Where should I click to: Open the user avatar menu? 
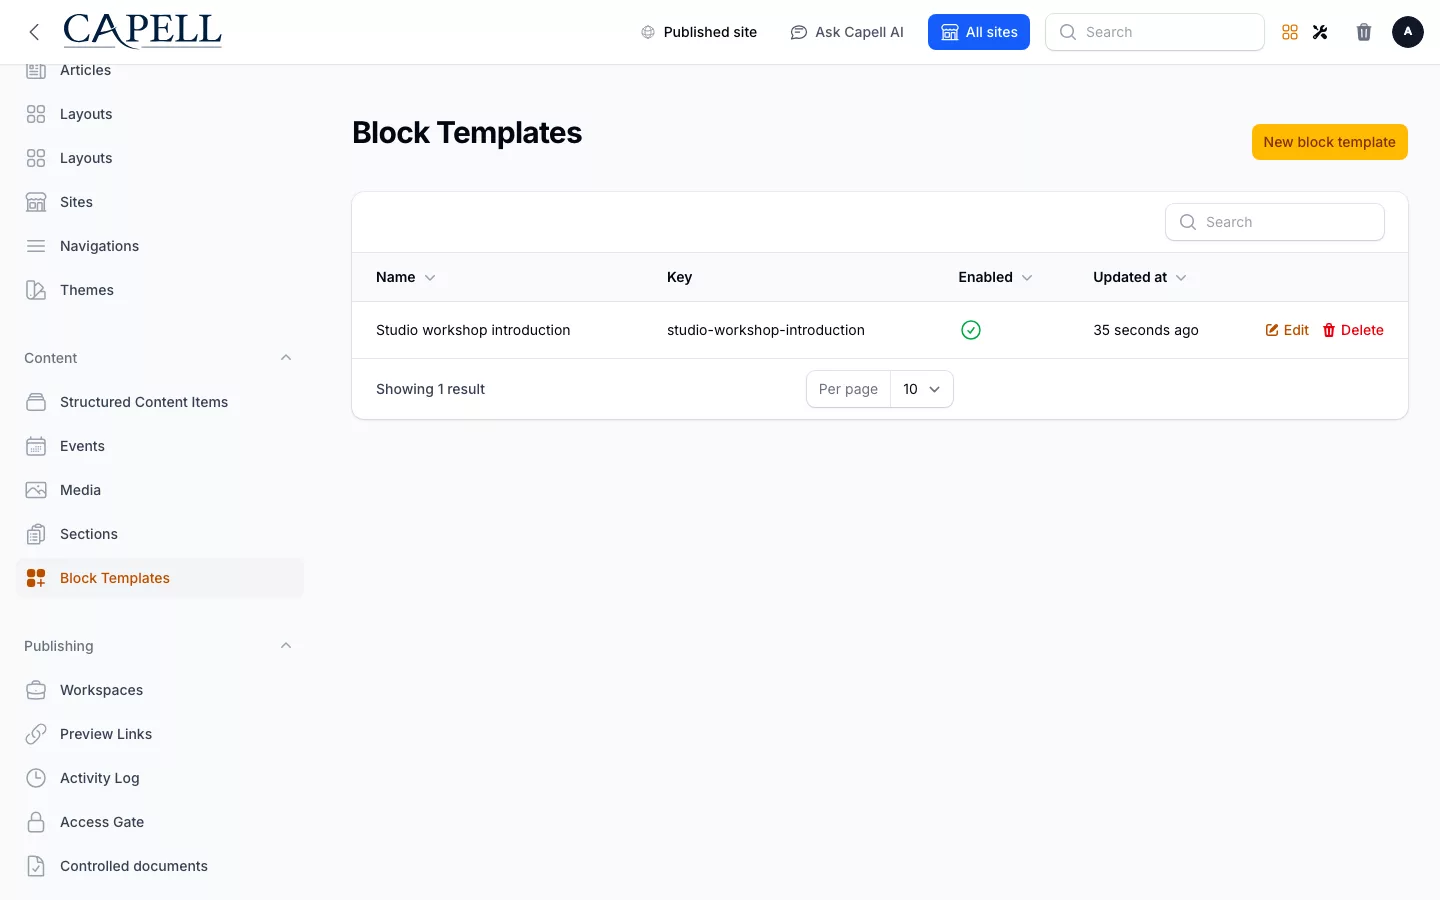1408,32
